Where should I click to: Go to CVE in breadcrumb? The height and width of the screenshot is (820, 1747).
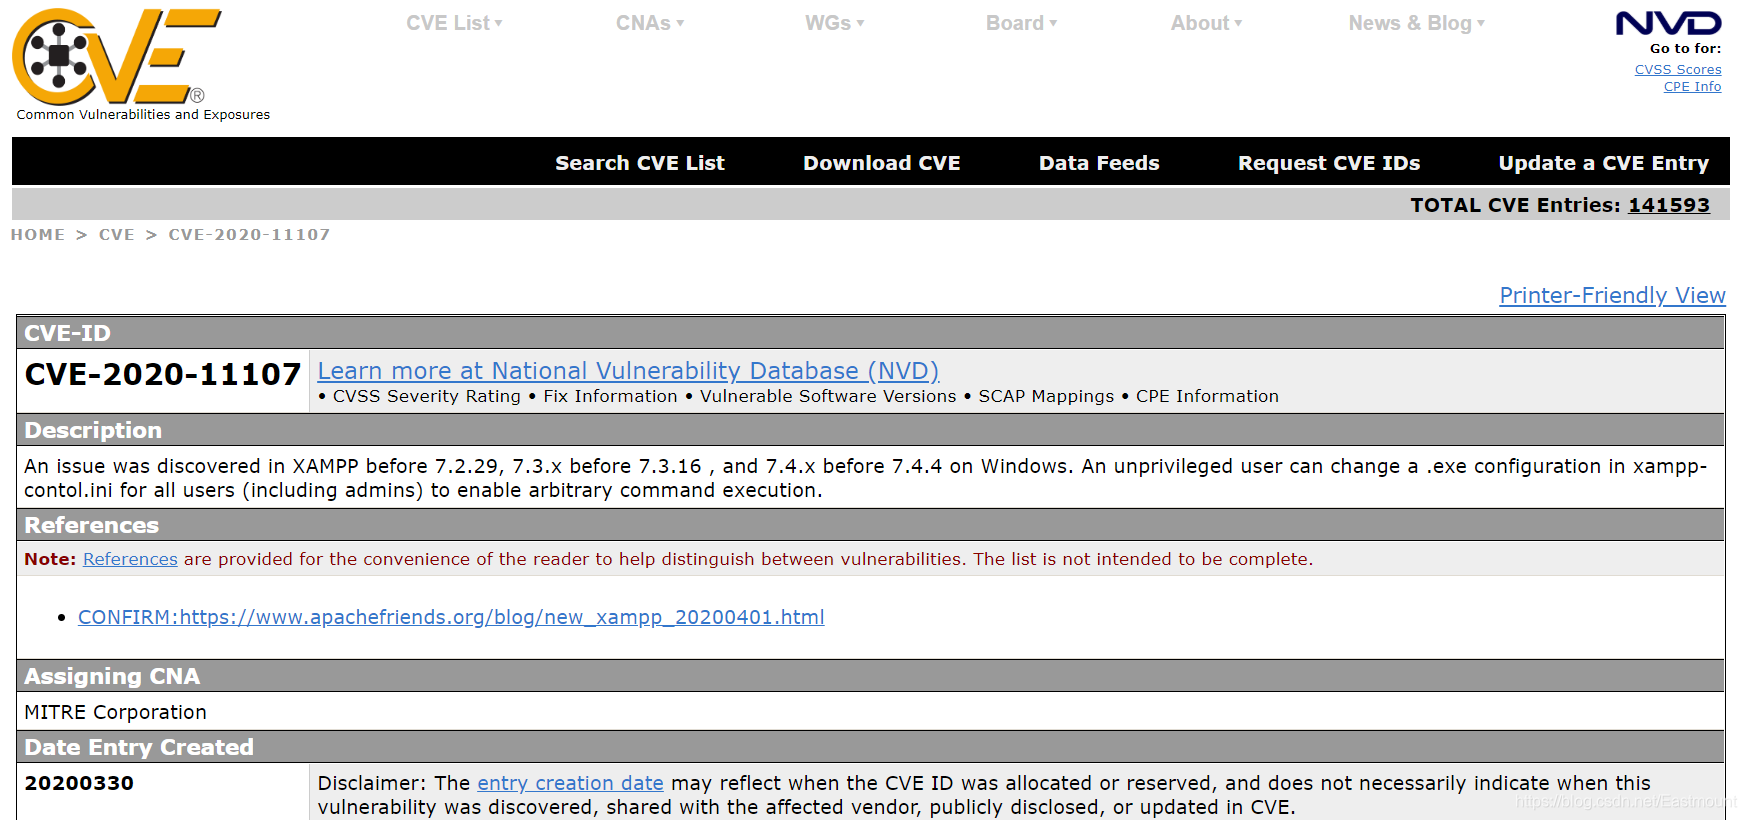coord(117,235)
